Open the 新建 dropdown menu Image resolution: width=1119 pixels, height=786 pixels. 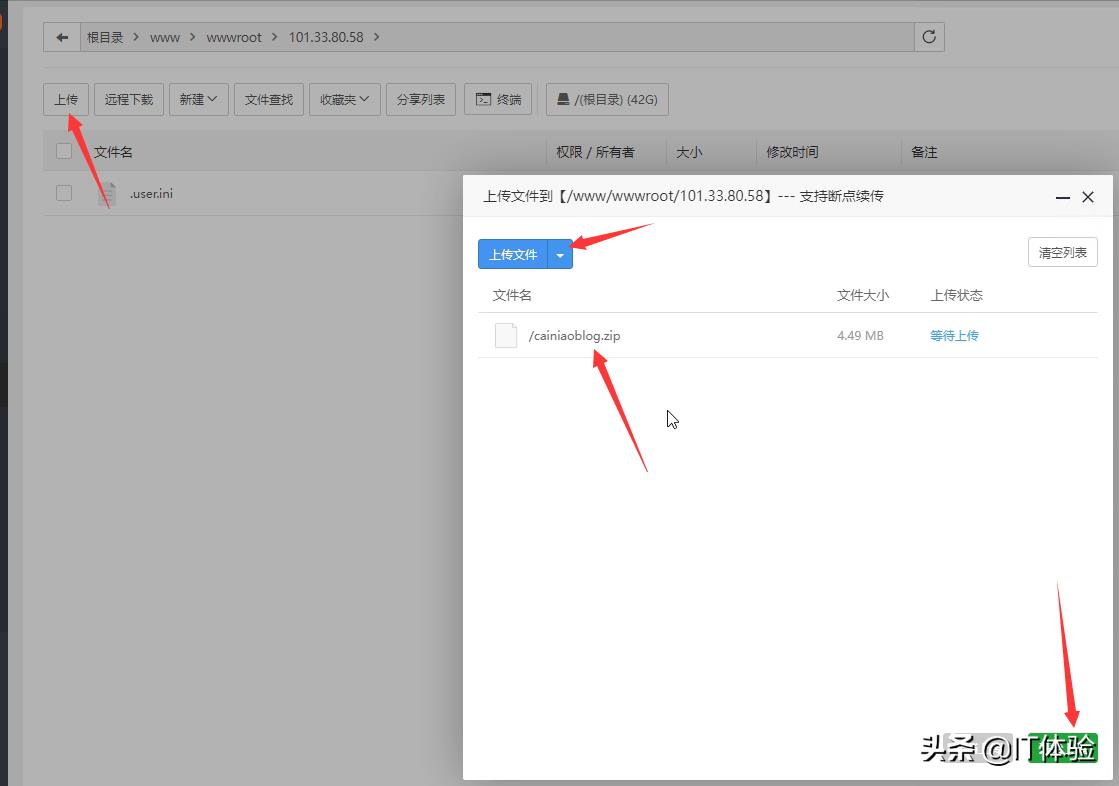(199, 99)
